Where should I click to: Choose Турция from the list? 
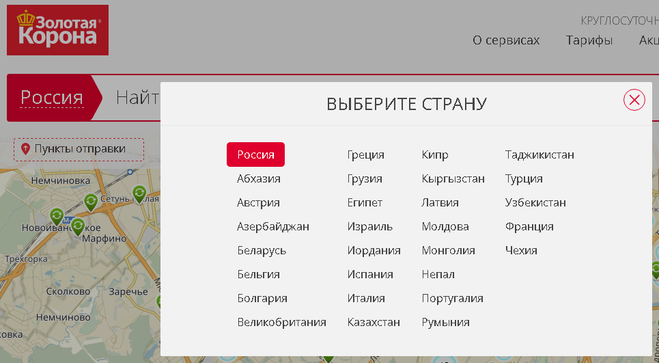(x=524, y=179)
